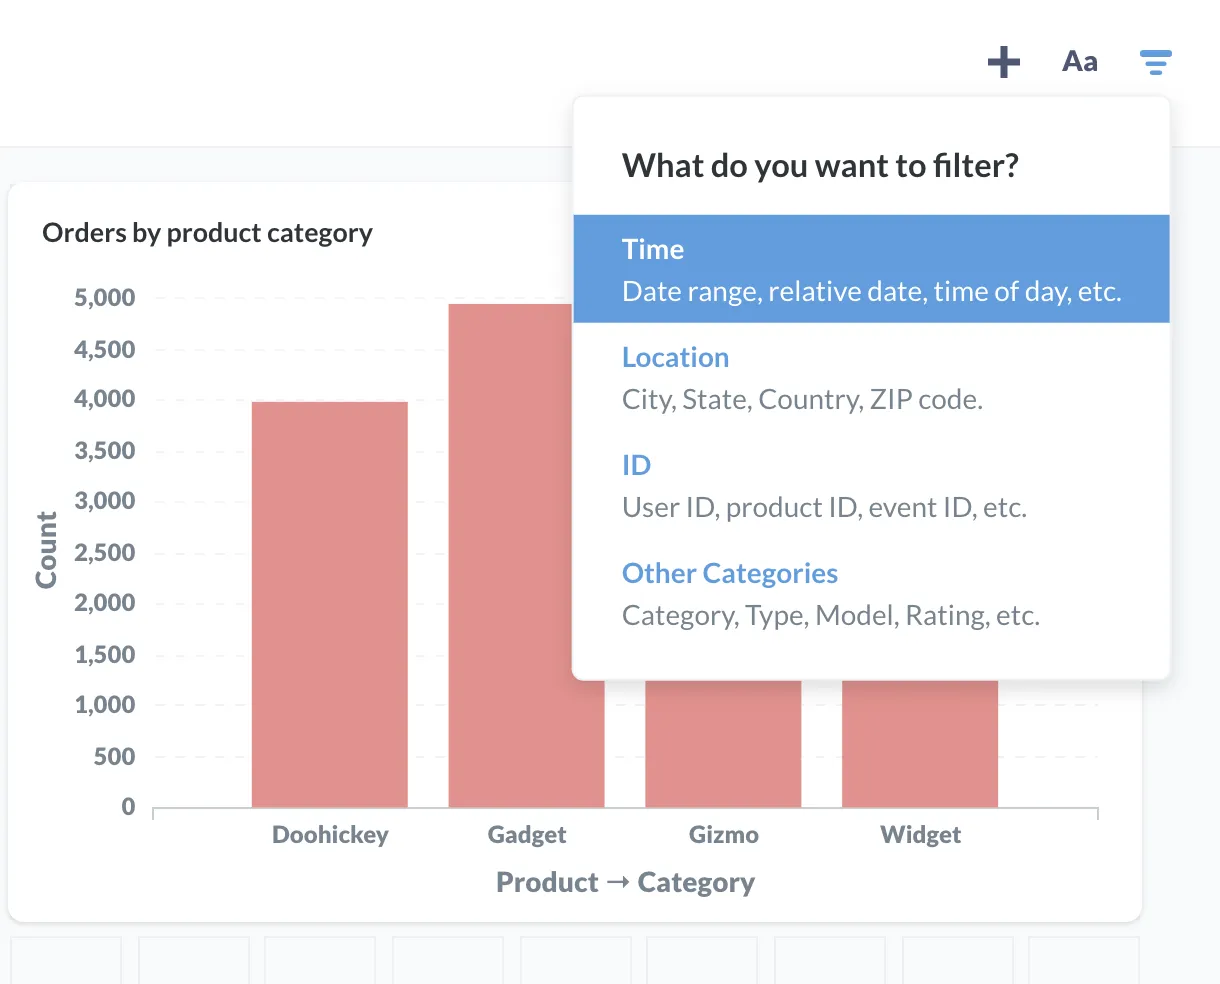
Task: Add a text box with Aa icon
Action: tap(1080, 62)
